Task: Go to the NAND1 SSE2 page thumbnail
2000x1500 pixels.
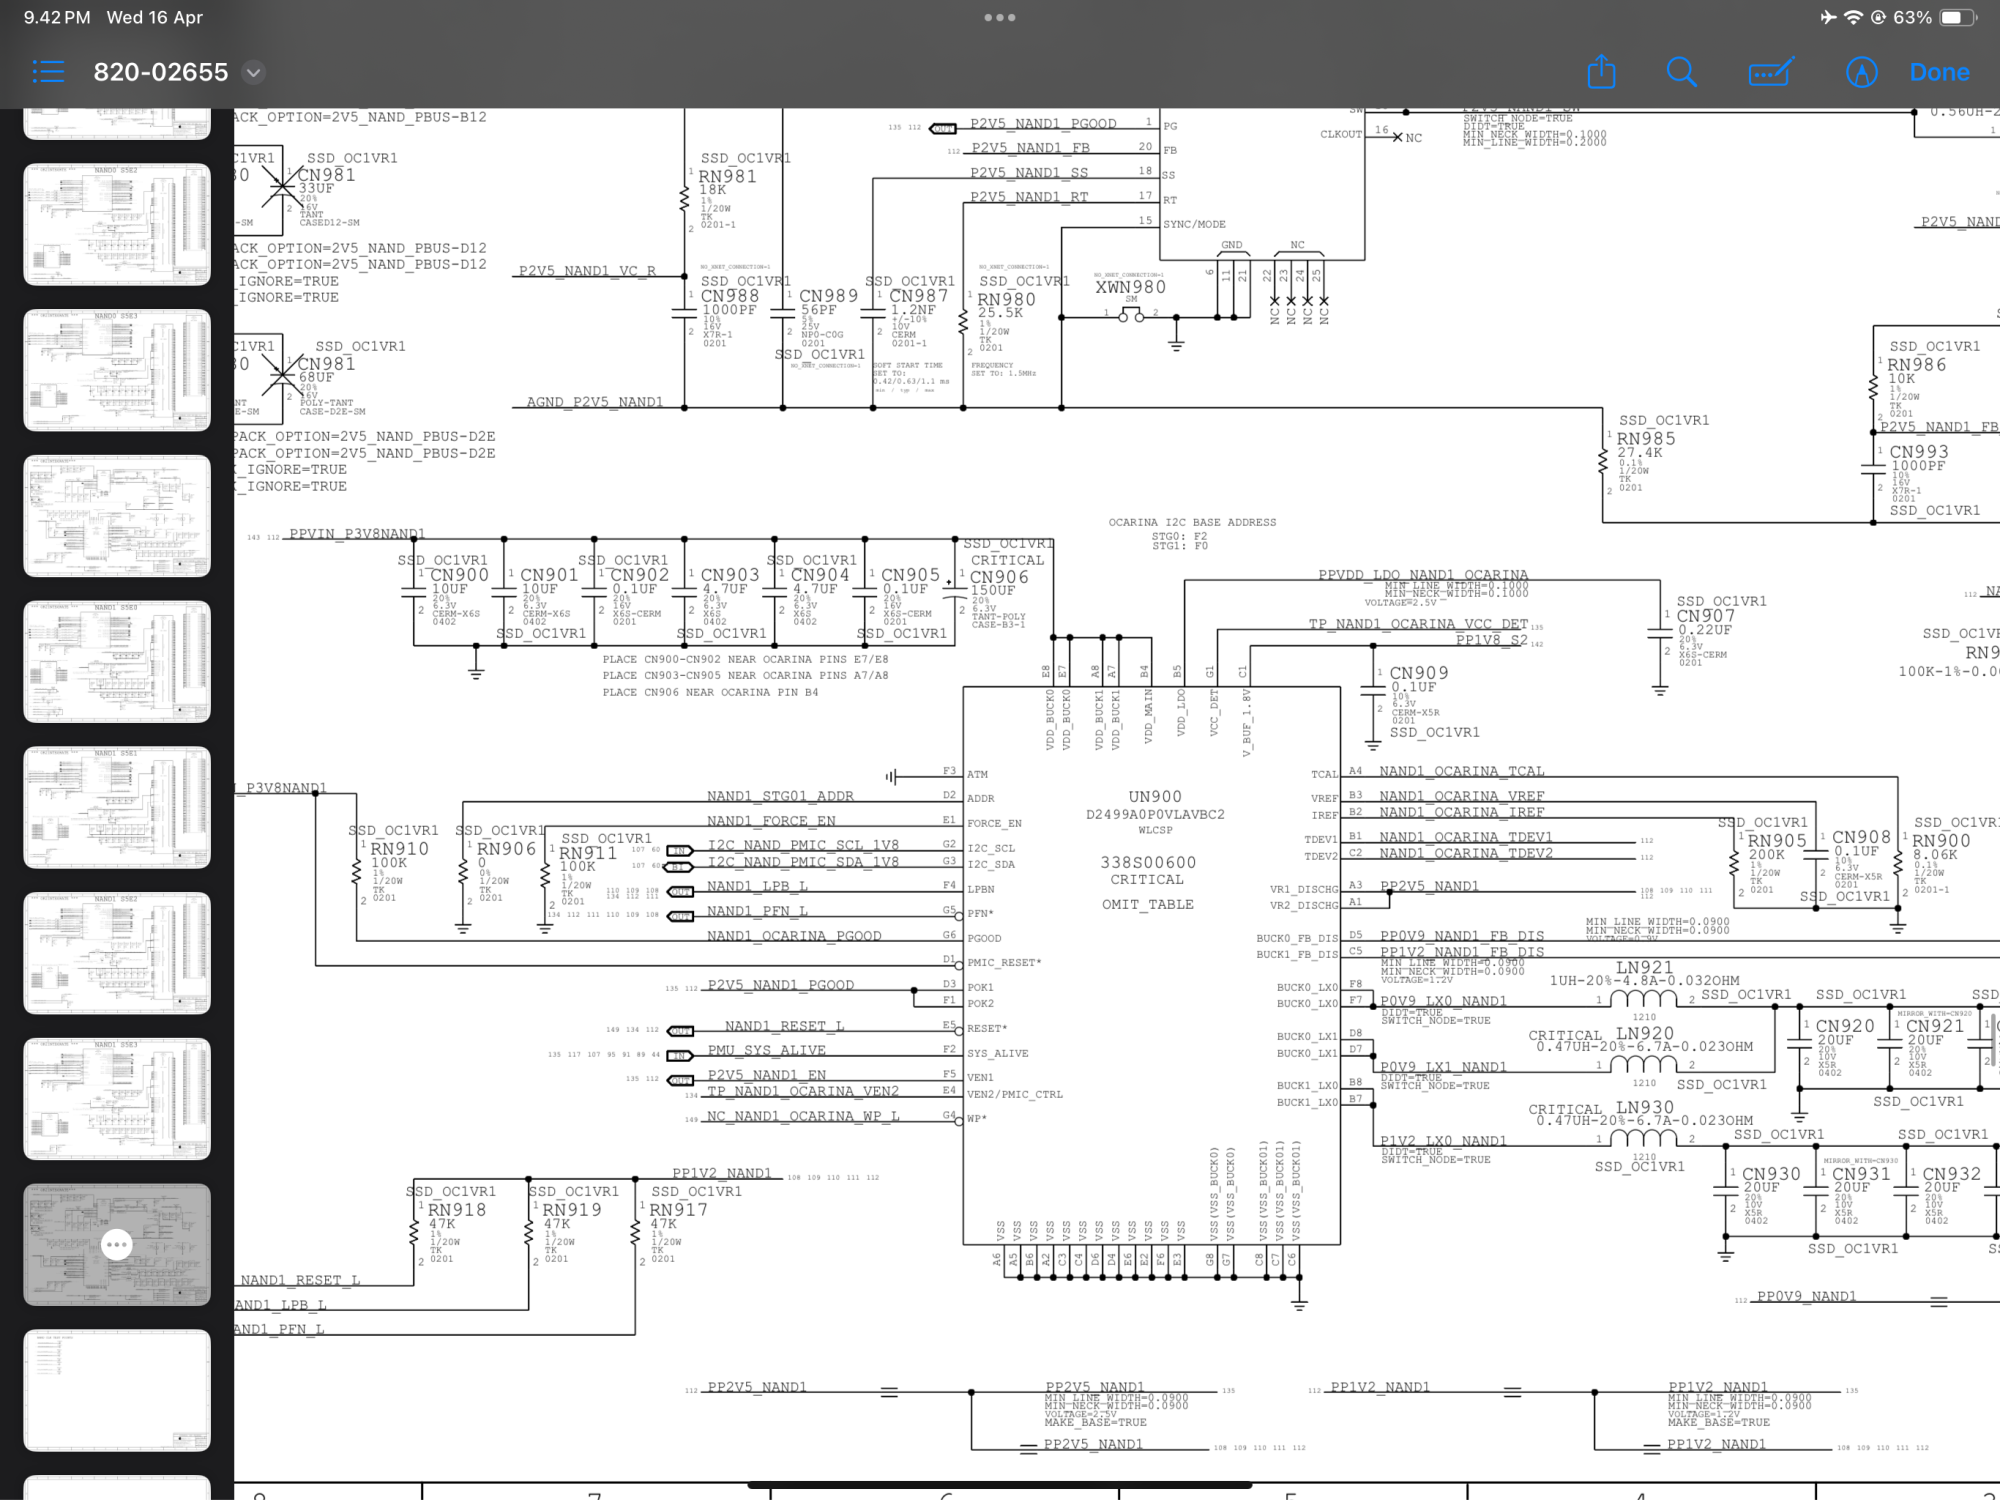Action: click(x=117, y=953)
